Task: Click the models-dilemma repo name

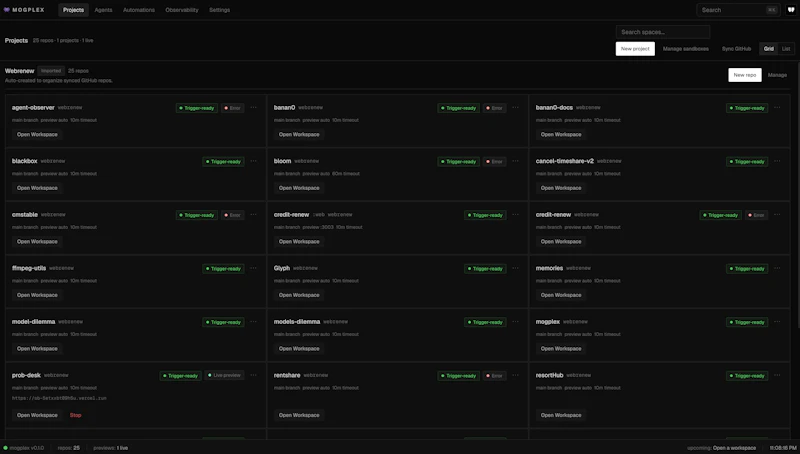Action: [297, 322]
